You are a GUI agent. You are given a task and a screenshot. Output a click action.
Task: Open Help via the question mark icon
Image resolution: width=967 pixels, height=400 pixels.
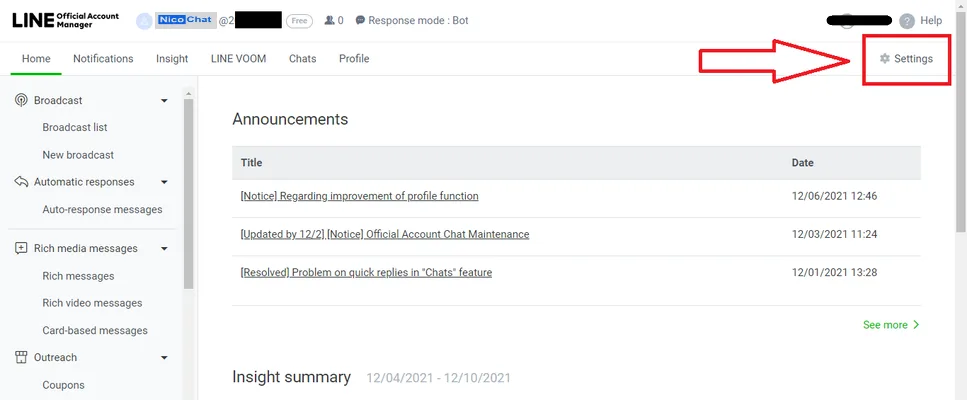907,21
